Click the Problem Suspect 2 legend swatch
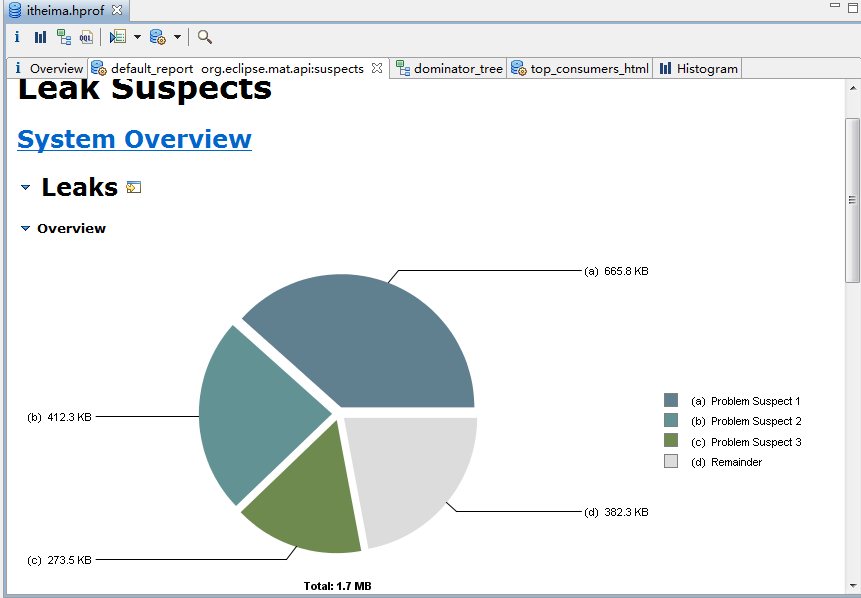Screen dimensions: 861x598 tap(671, 421)
